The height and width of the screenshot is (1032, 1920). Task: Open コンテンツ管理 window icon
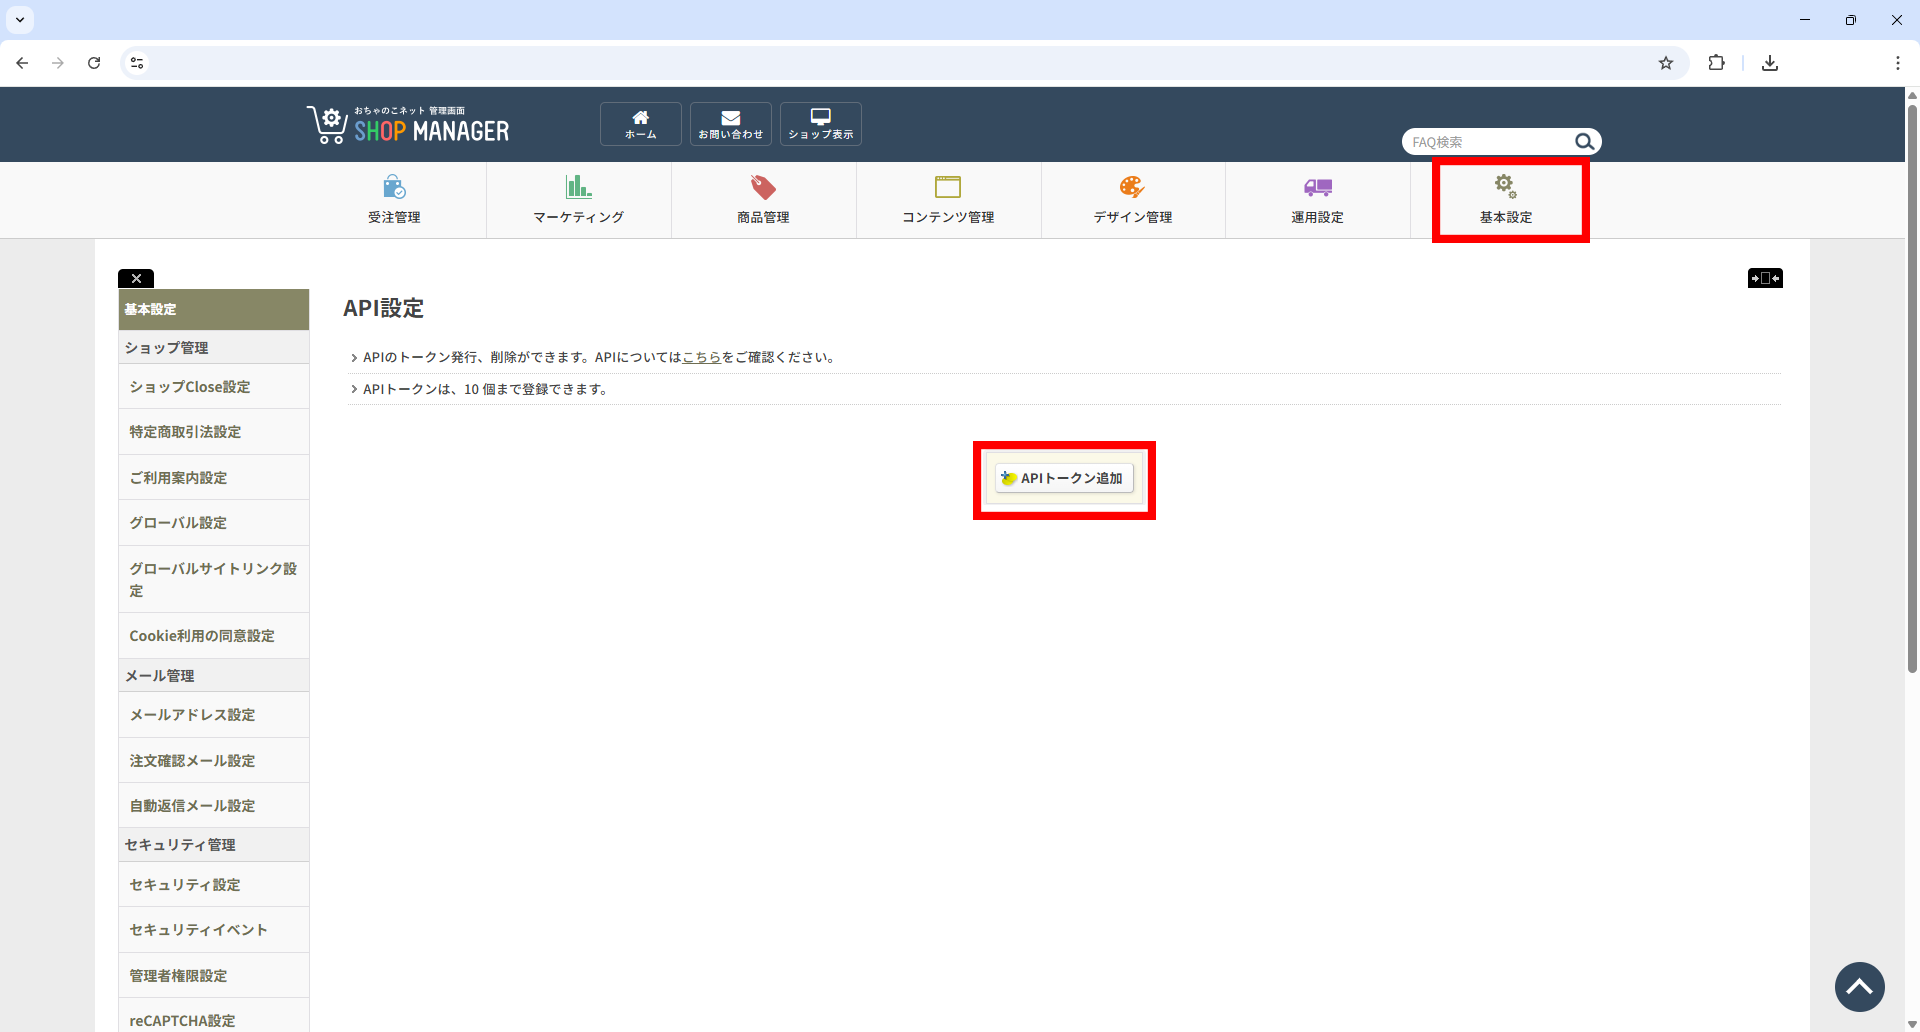pos(948,188)
